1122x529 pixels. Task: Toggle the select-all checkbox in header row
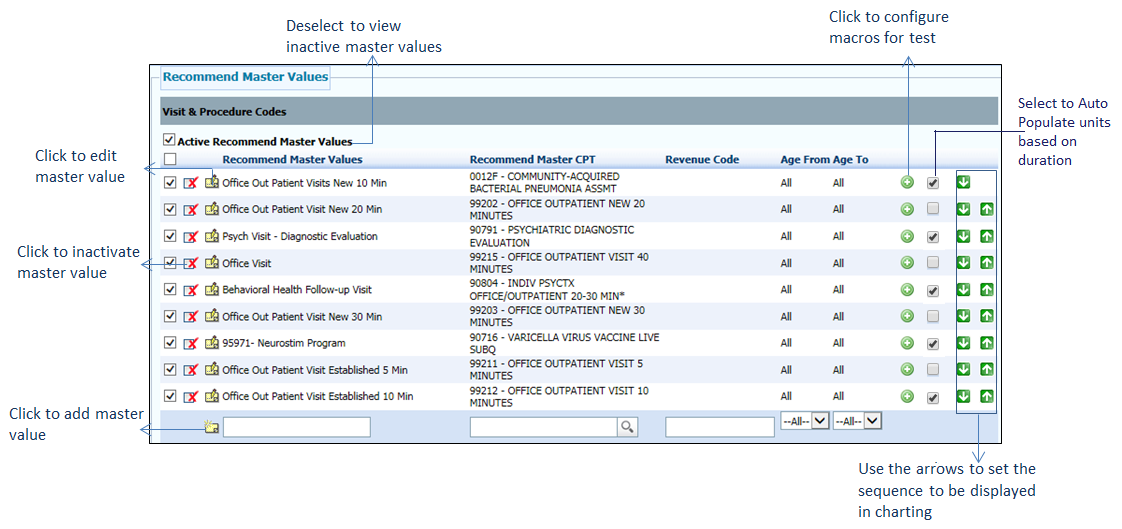coord(170,159)
